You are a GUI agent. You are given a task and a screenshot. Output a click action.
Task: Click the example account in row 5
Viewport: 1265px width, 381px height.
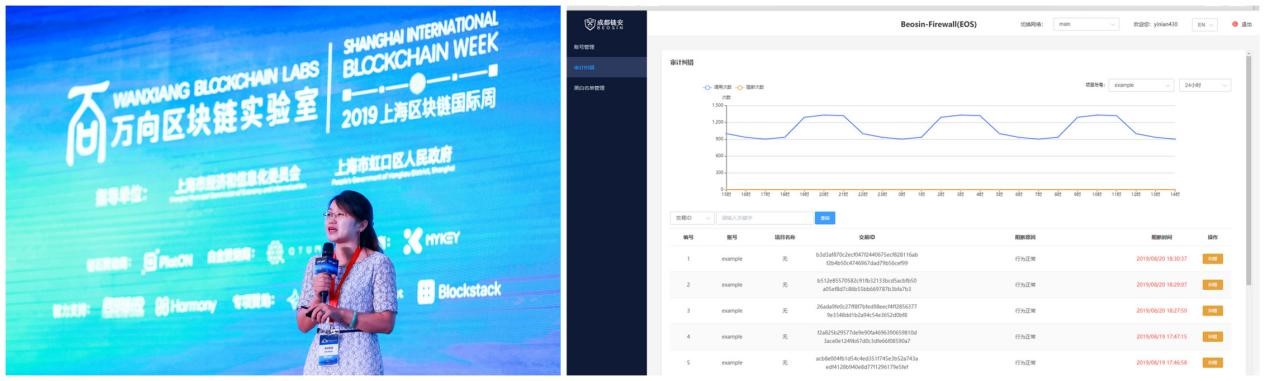click(x=732, y=362)
